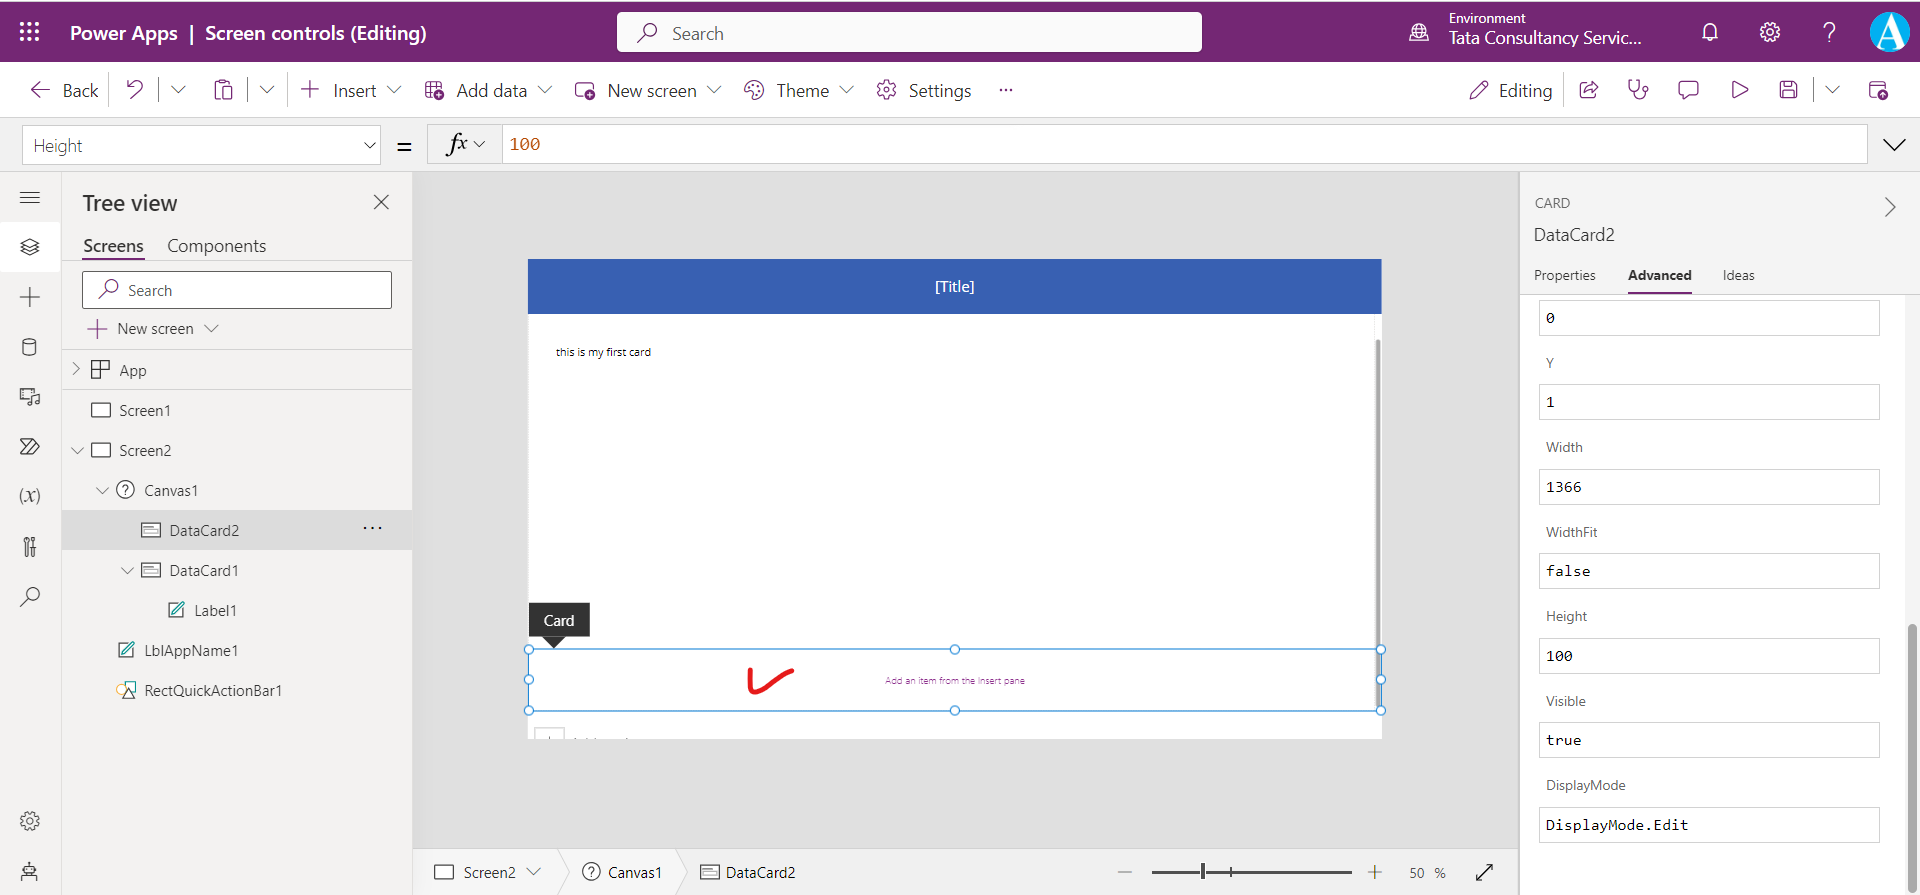Click the Undo icon
The height and width of the screenshot is (895, 1920).
[x=135, y=90]
